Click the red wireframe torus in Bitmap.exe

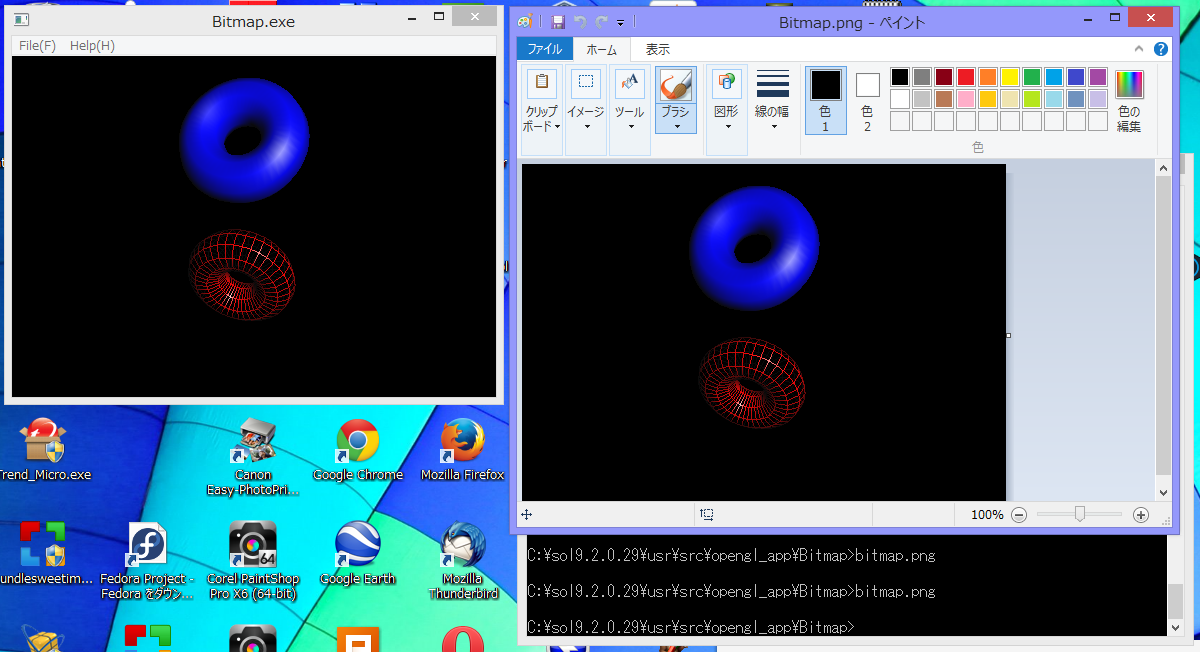pyautogui.click(x=242, y=275)
